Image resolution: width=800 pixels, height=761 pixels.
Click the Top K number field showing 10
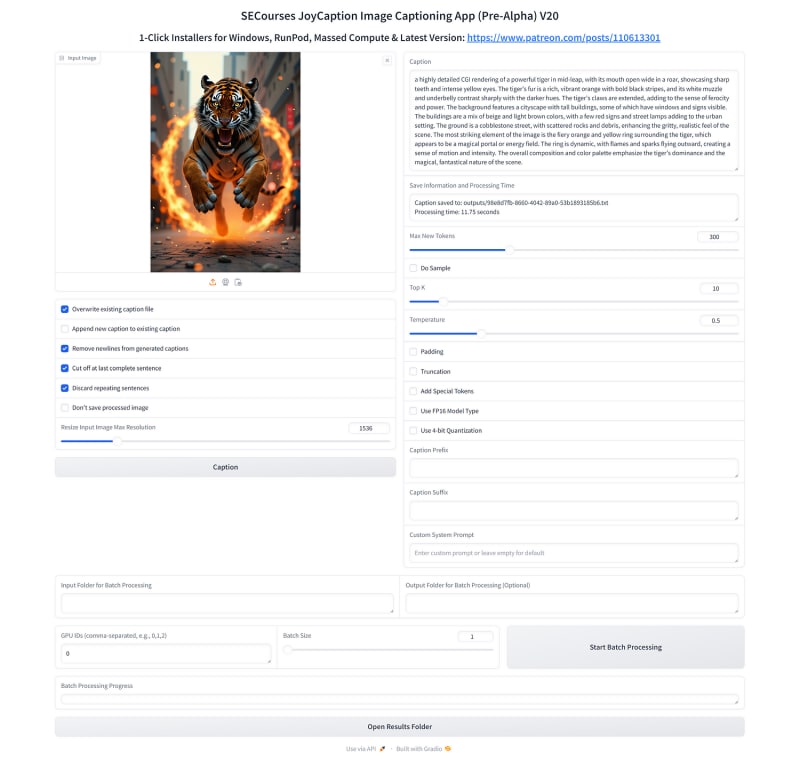718,289
